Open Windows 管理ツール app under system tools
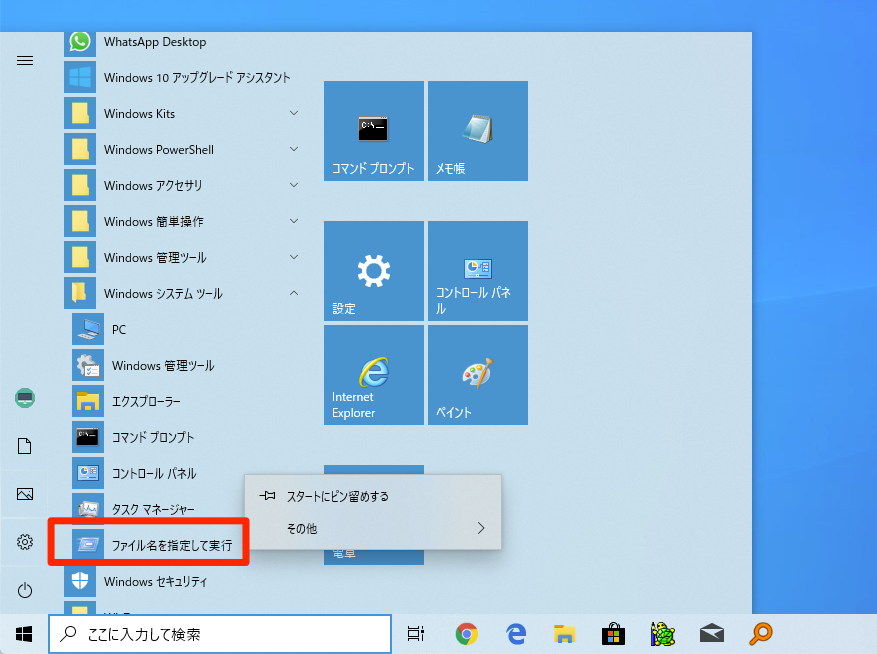Viewport: 877px width, 654px height. pos(187,365)
